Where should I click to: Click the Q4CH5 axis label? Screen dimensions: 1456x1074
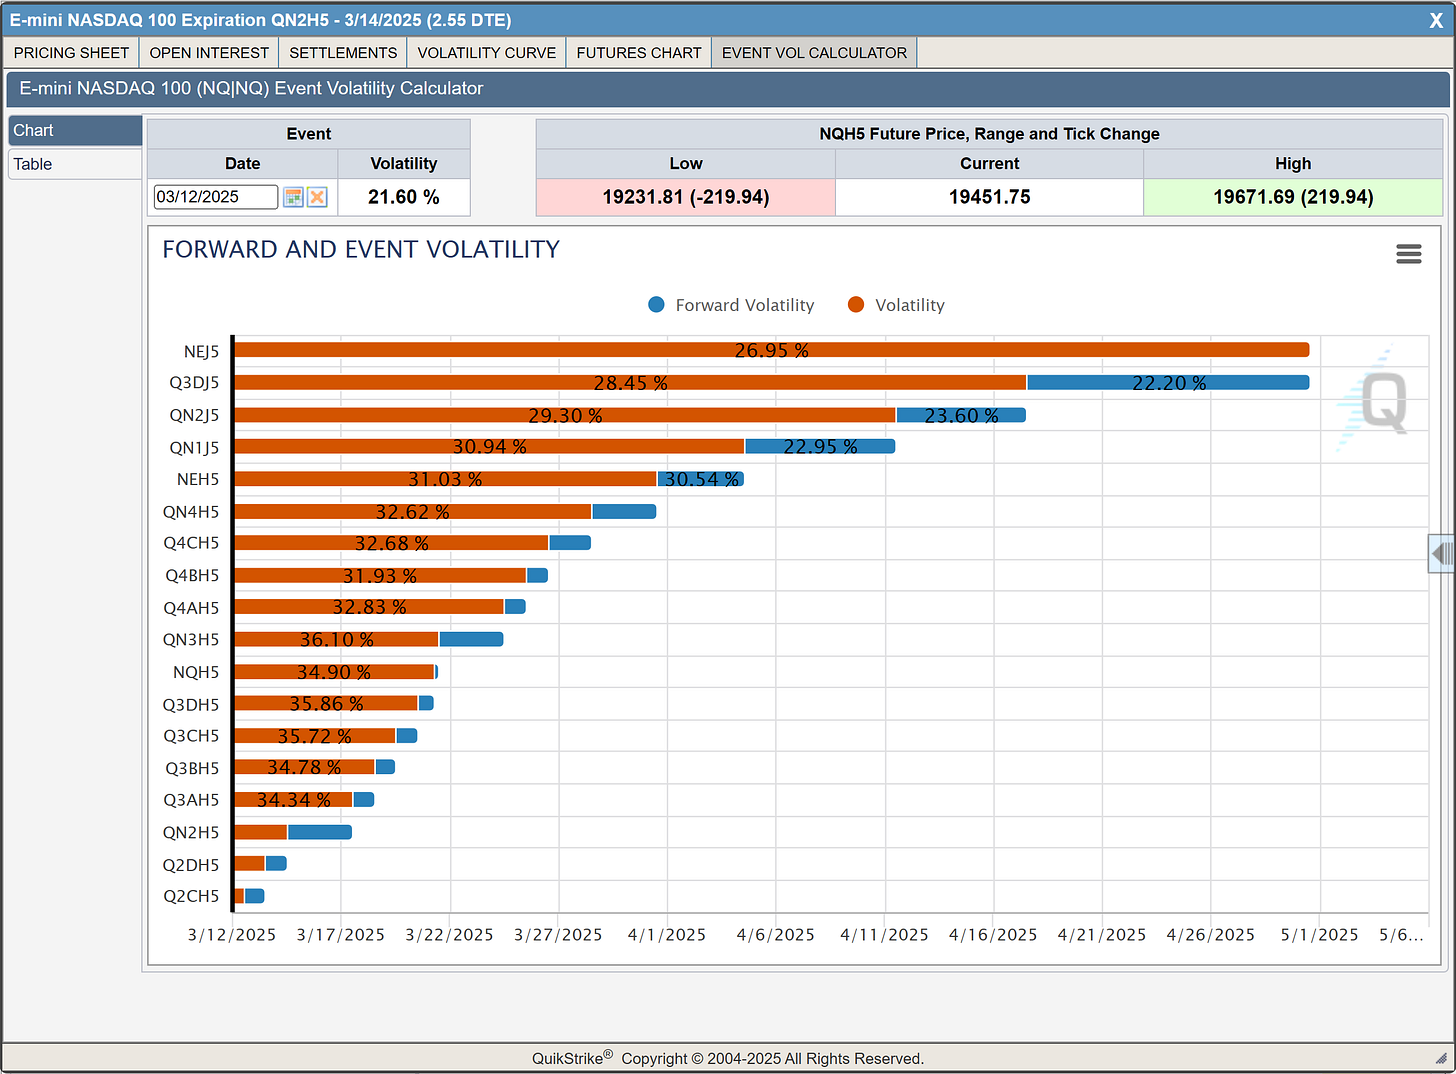click(x=191, y=543)
